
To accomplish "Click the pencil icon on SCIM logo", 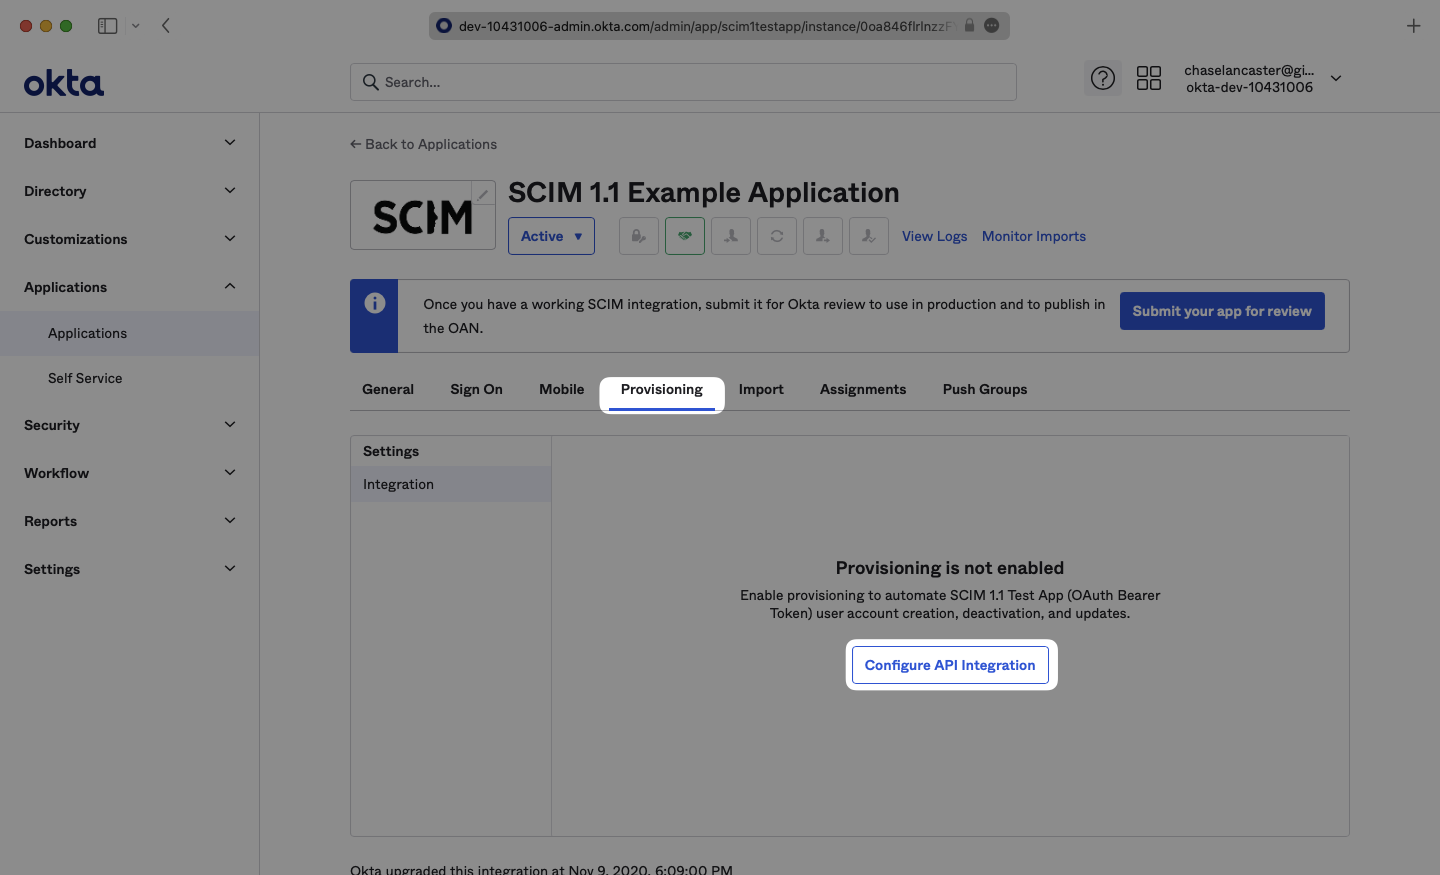I will click(483, 194).
